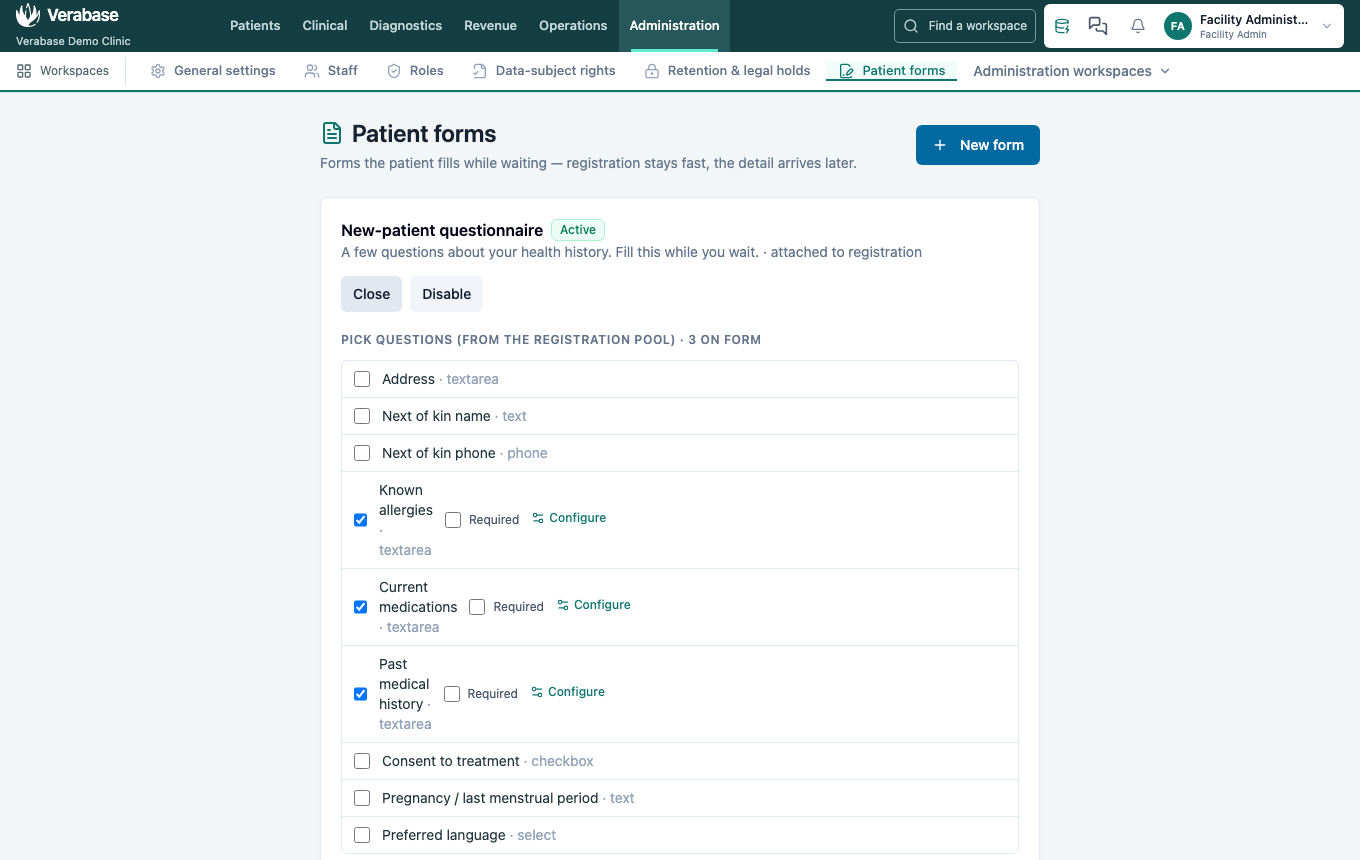Image resolution: width=1360 pixels, height=860 pixels.
Task: Click the General settings gear icon
Action: click(x=158, y=71)
